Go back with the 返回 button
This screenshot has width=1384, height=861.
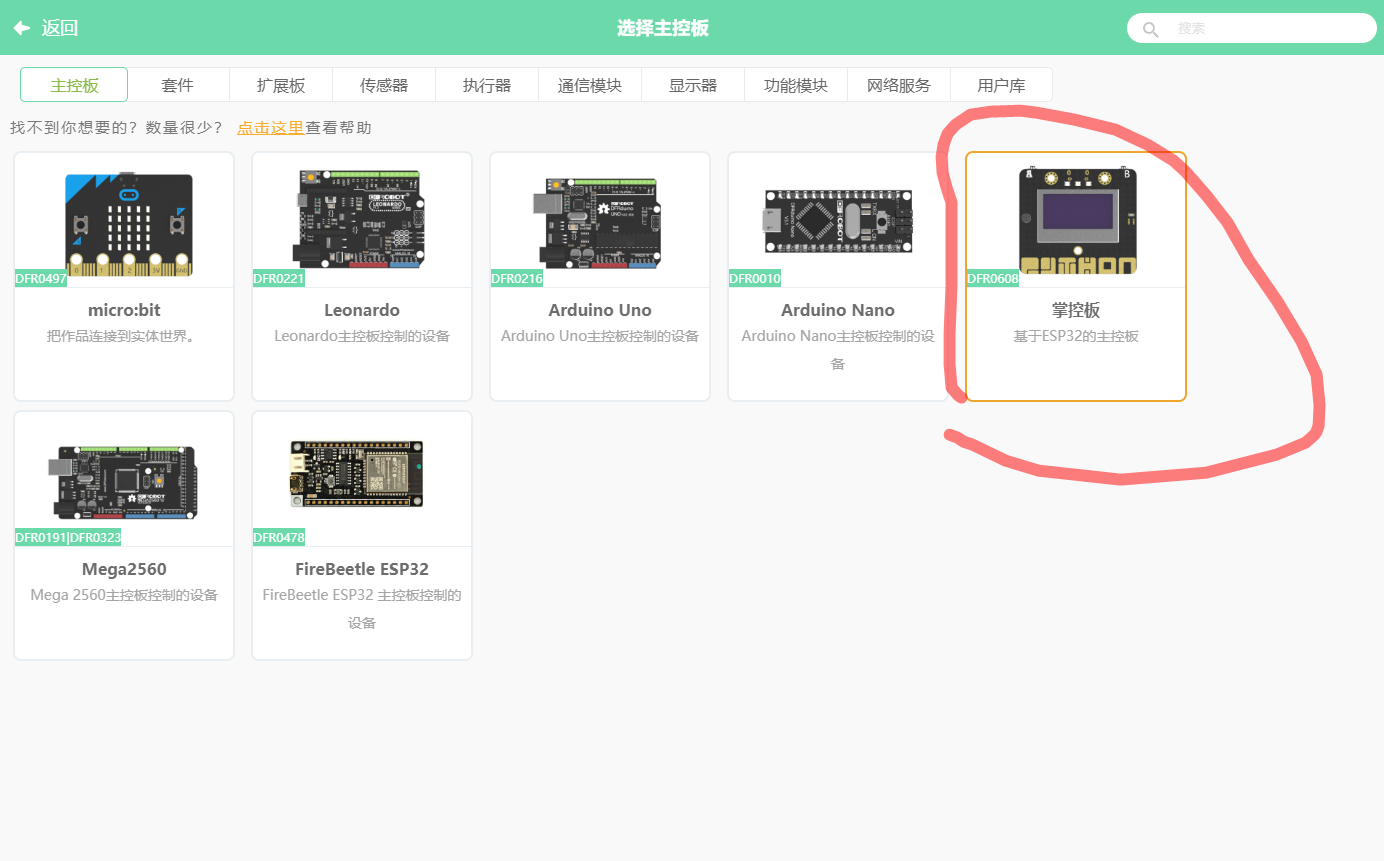45,28
